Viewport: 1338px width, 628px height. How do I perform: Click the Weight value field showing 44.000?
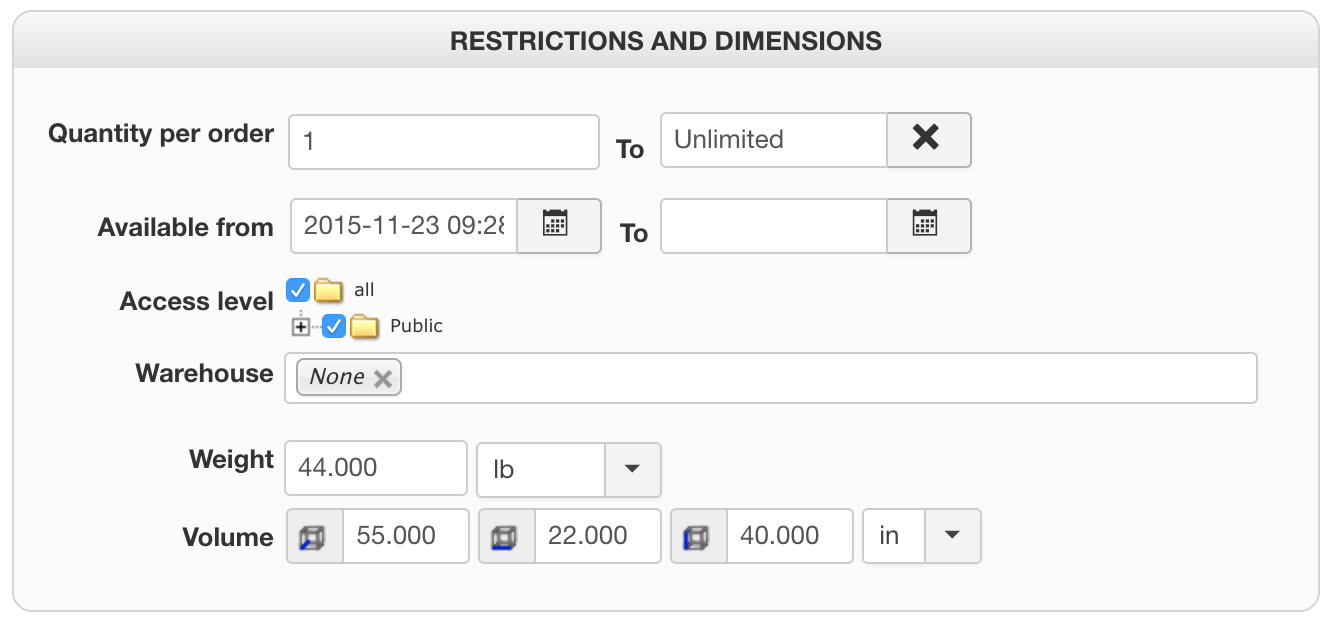click(x=375, y=468)
